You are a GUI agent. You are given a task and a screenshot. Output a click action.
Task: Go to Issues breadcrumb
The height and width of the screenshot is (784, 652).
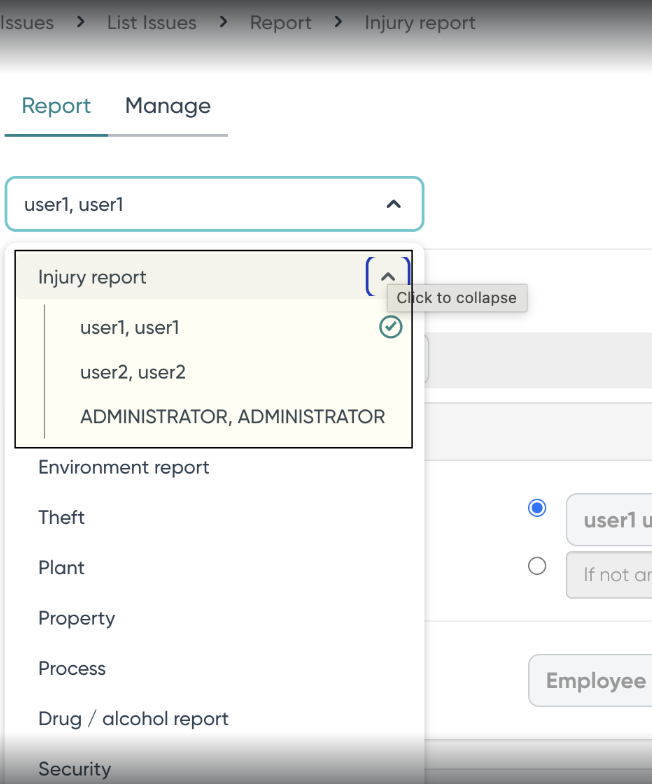point(27,22)
